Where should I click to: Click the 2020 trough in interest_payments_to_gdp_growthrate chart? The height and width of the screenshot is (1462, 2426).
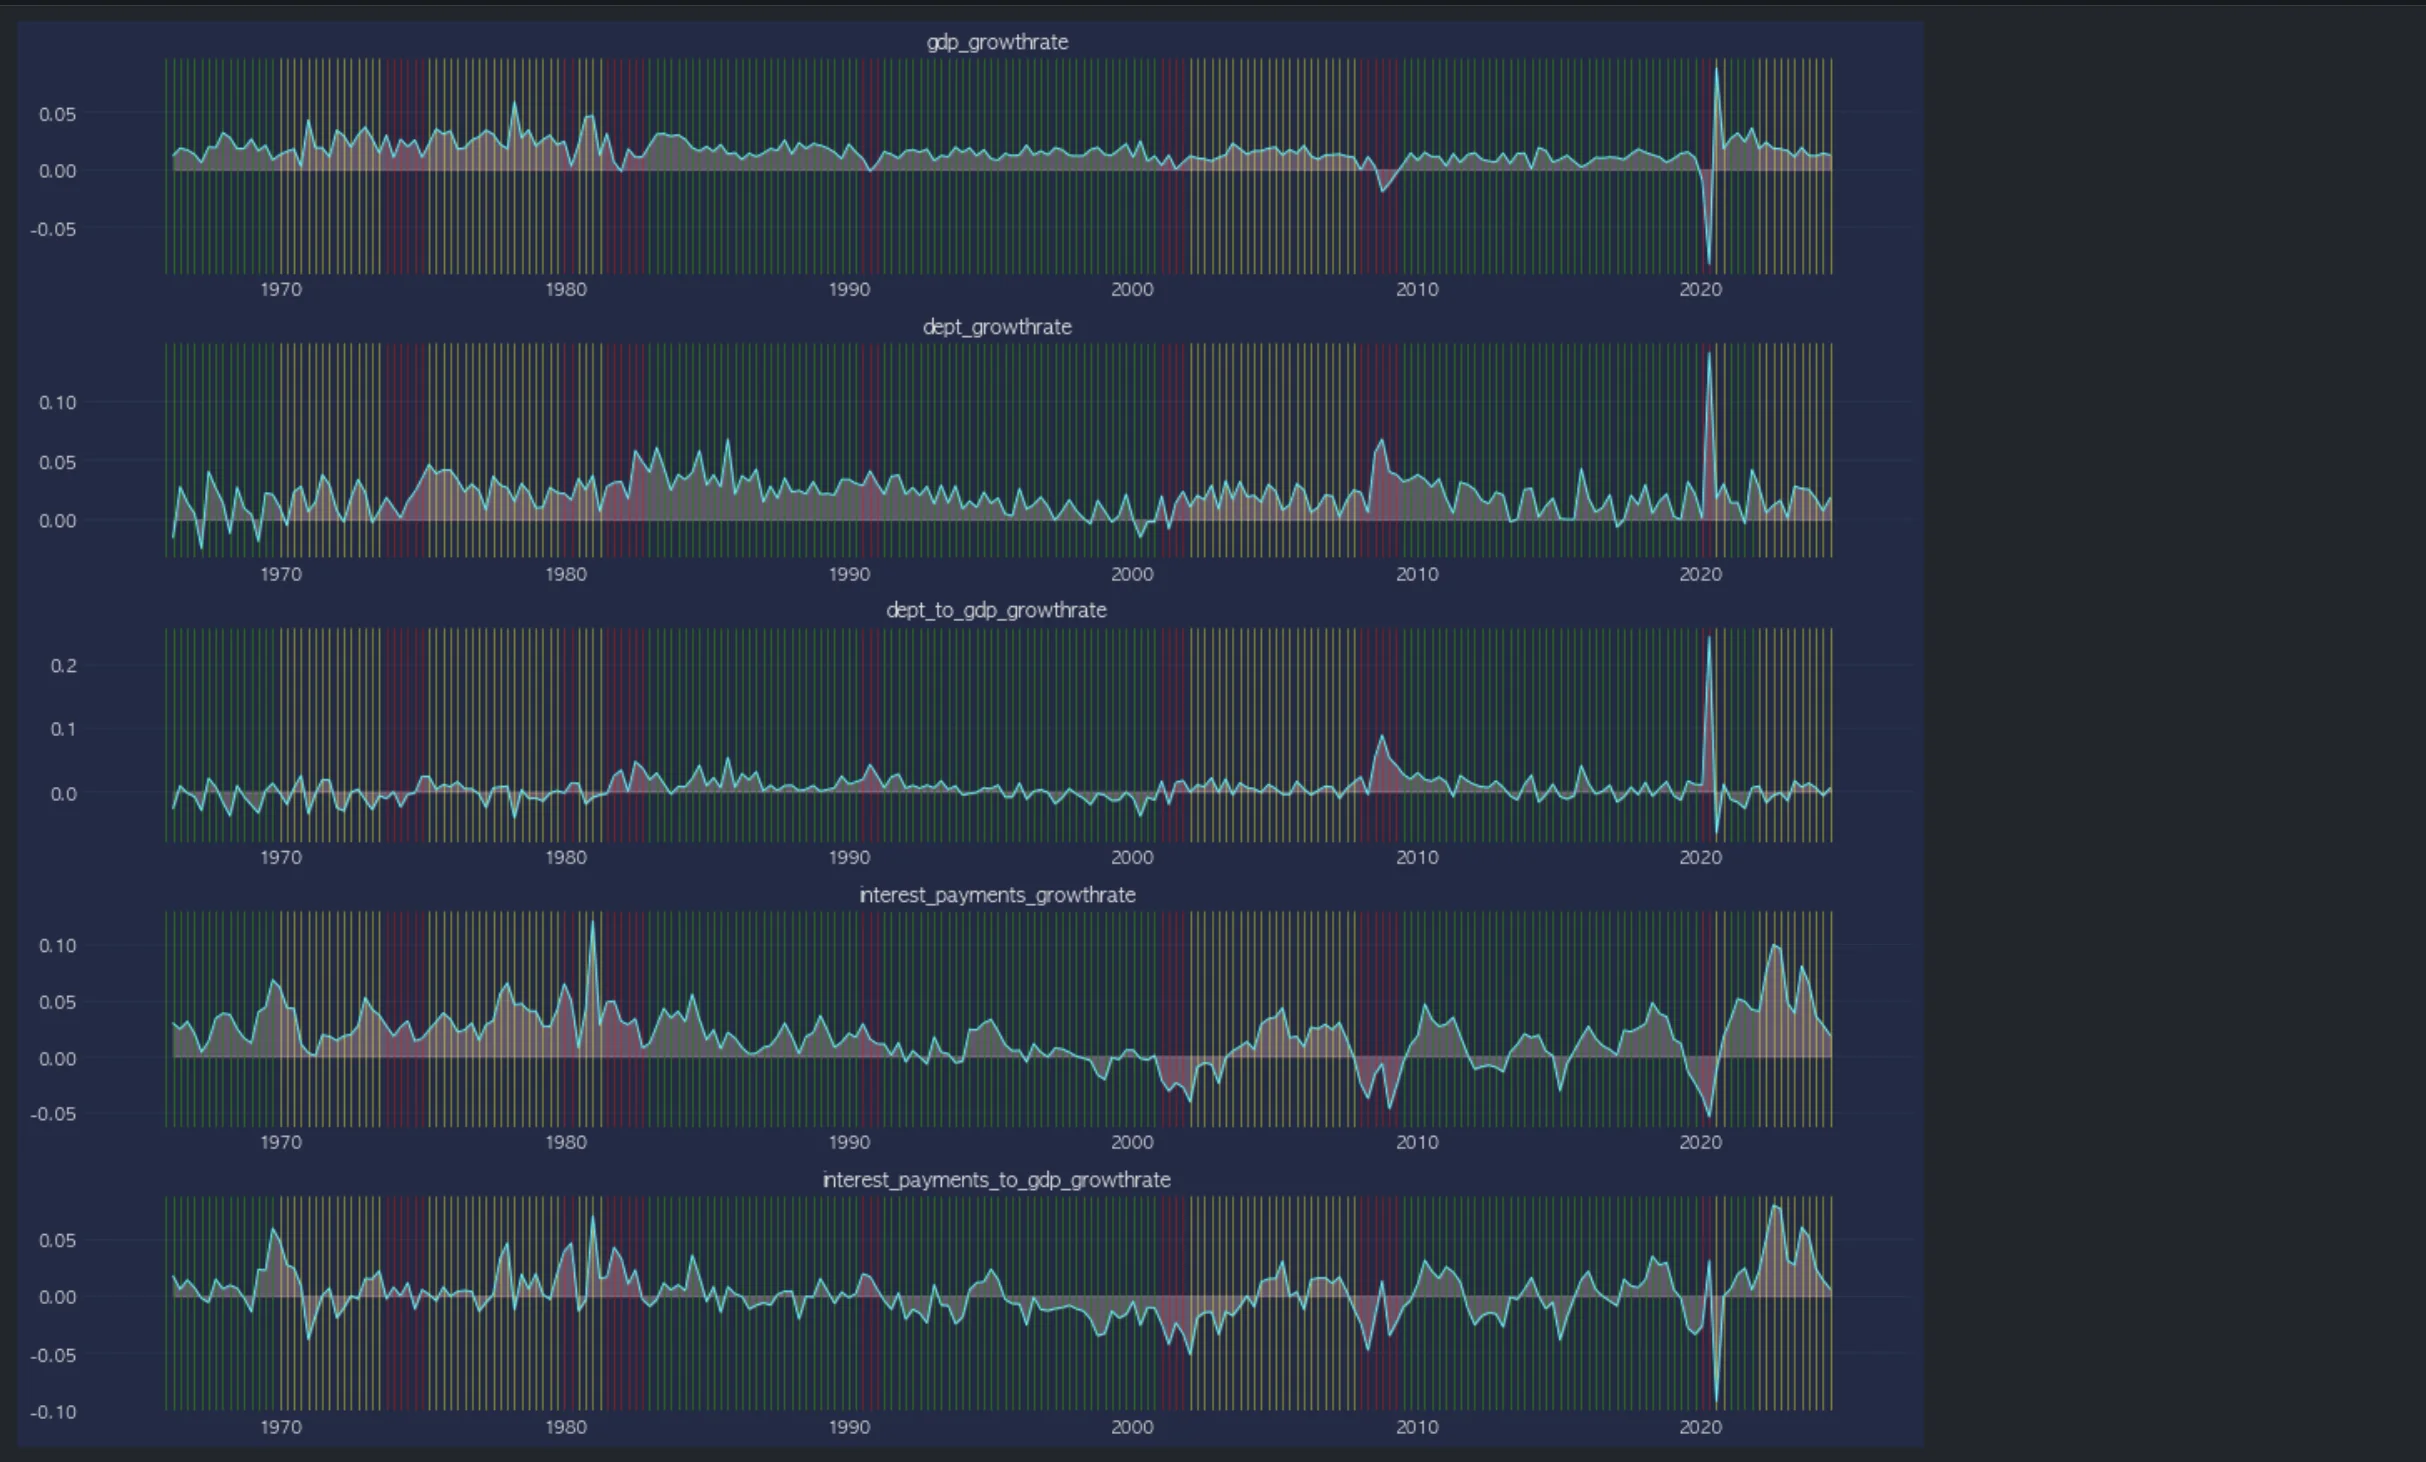point(1717,1400)
